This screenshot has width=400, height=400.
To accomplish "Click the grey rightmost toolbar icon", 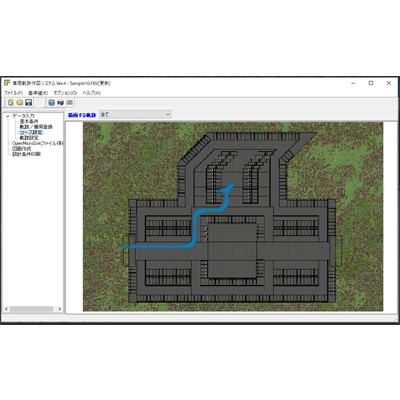I will (69, 103).
